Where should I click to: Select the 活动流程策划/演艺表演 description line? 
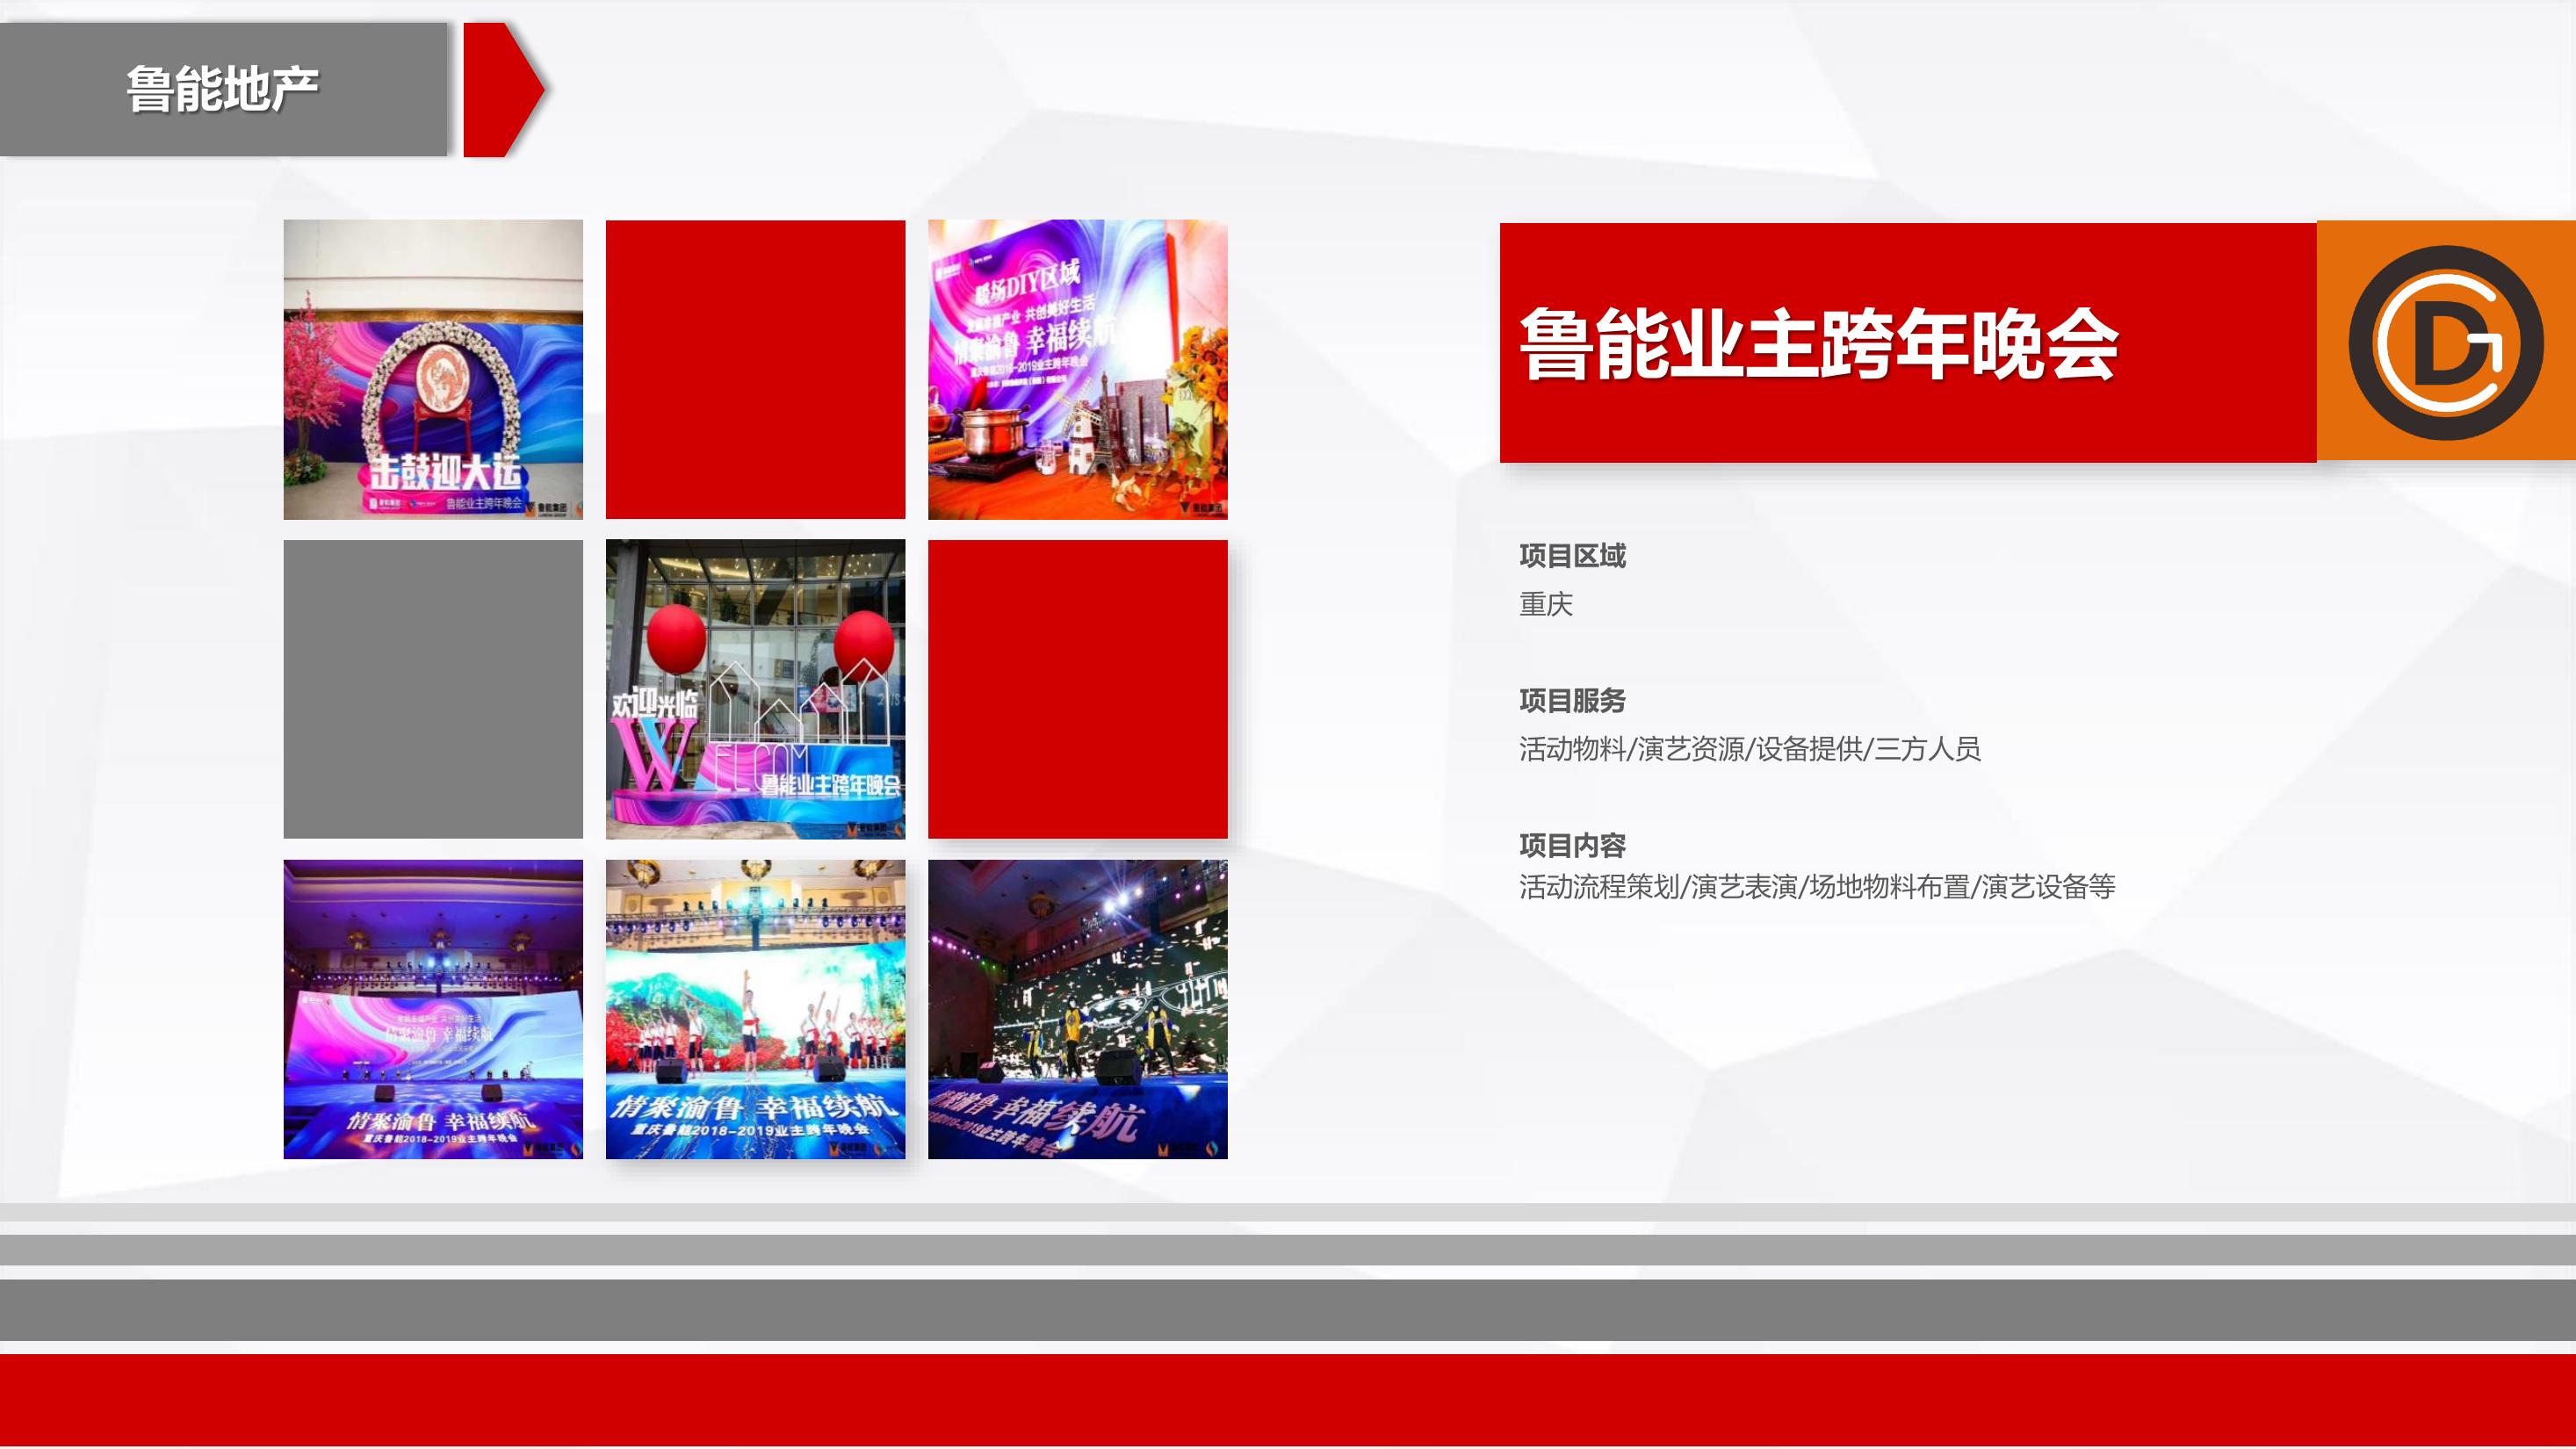pyautogui.click(x=1817, y=886)
